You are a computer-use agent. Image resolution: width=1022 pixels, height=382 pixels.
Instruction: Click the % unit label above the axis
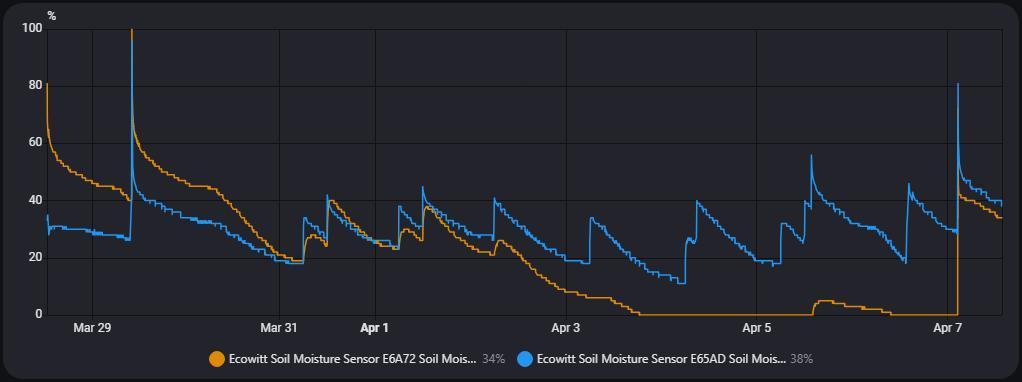point(51,16)
